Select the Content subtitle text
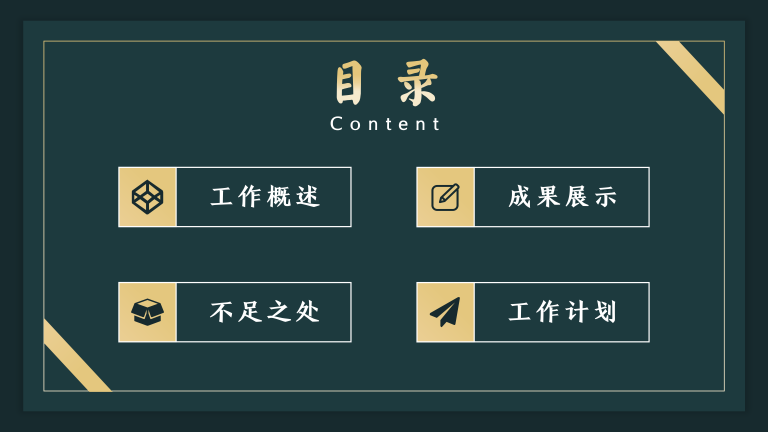Screen dimensions: 768x432 [x=385, y=124]
